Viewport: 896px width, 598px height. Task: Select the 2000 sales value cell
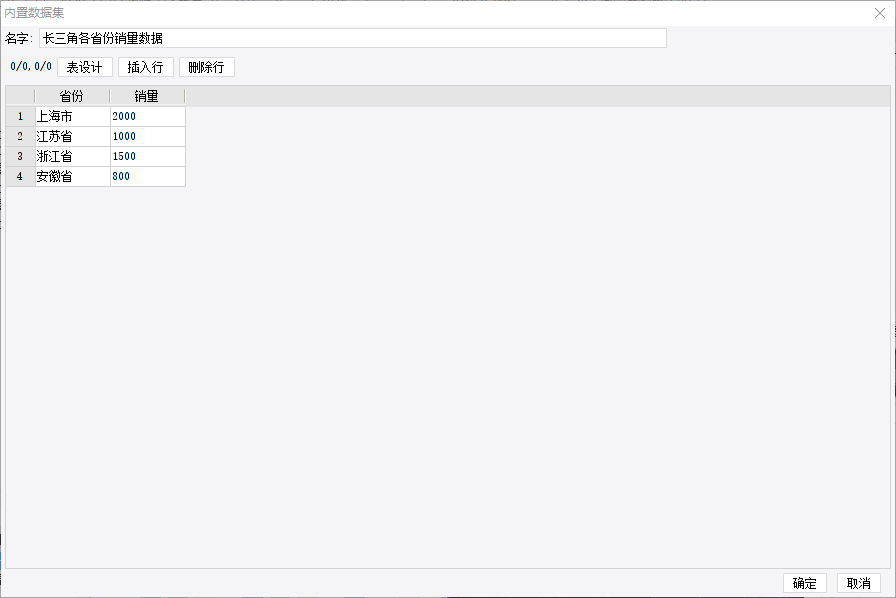[147, 116]
